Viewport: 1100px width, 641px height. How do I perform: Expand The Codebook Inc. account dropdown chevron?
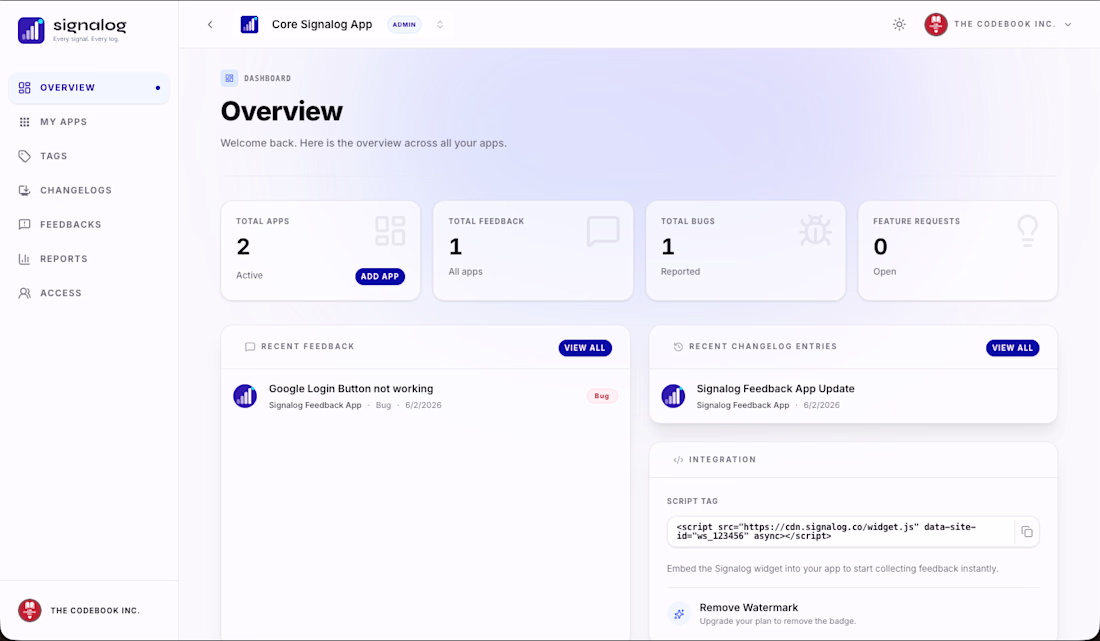[x=1068, y=25]
